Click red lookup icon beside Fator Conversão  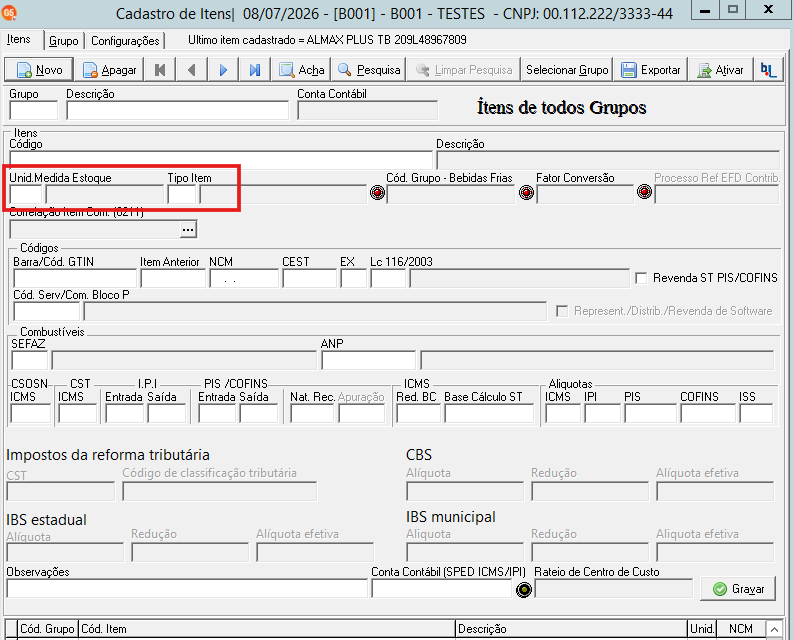(527, 192)
